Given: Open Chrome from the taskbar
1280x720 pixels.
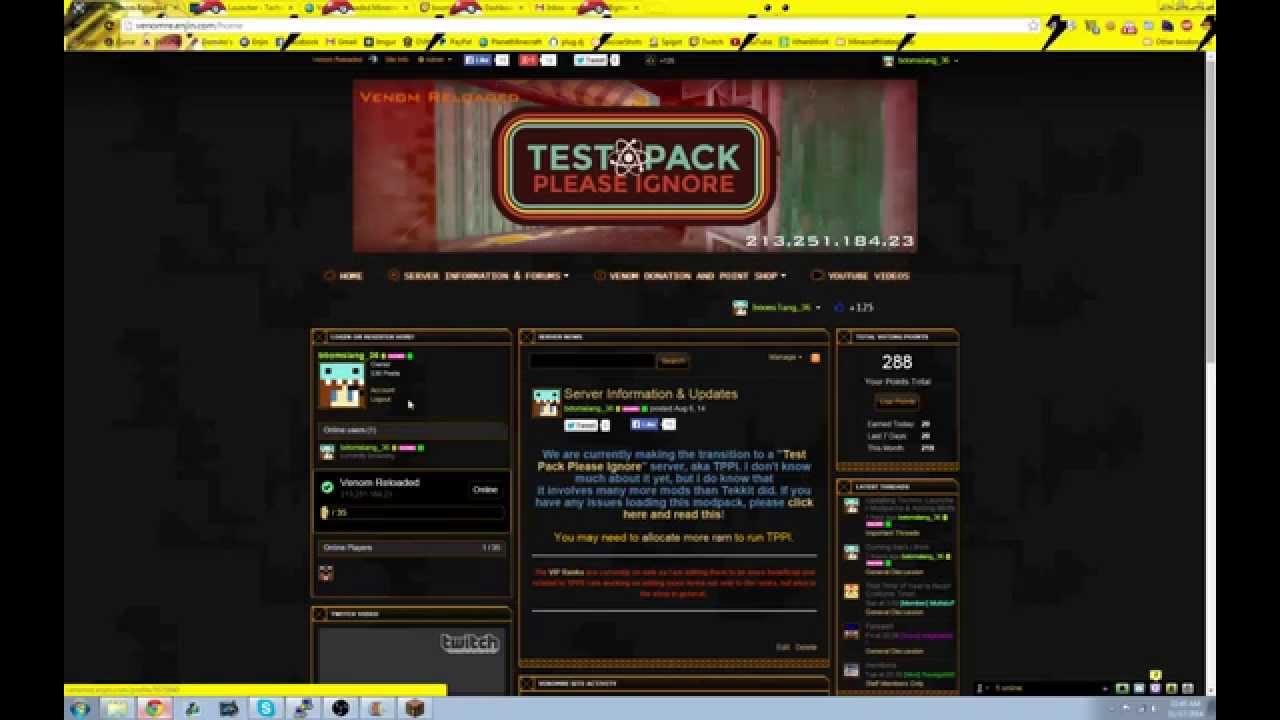Looking at the screenshot, I should (155, 708).
